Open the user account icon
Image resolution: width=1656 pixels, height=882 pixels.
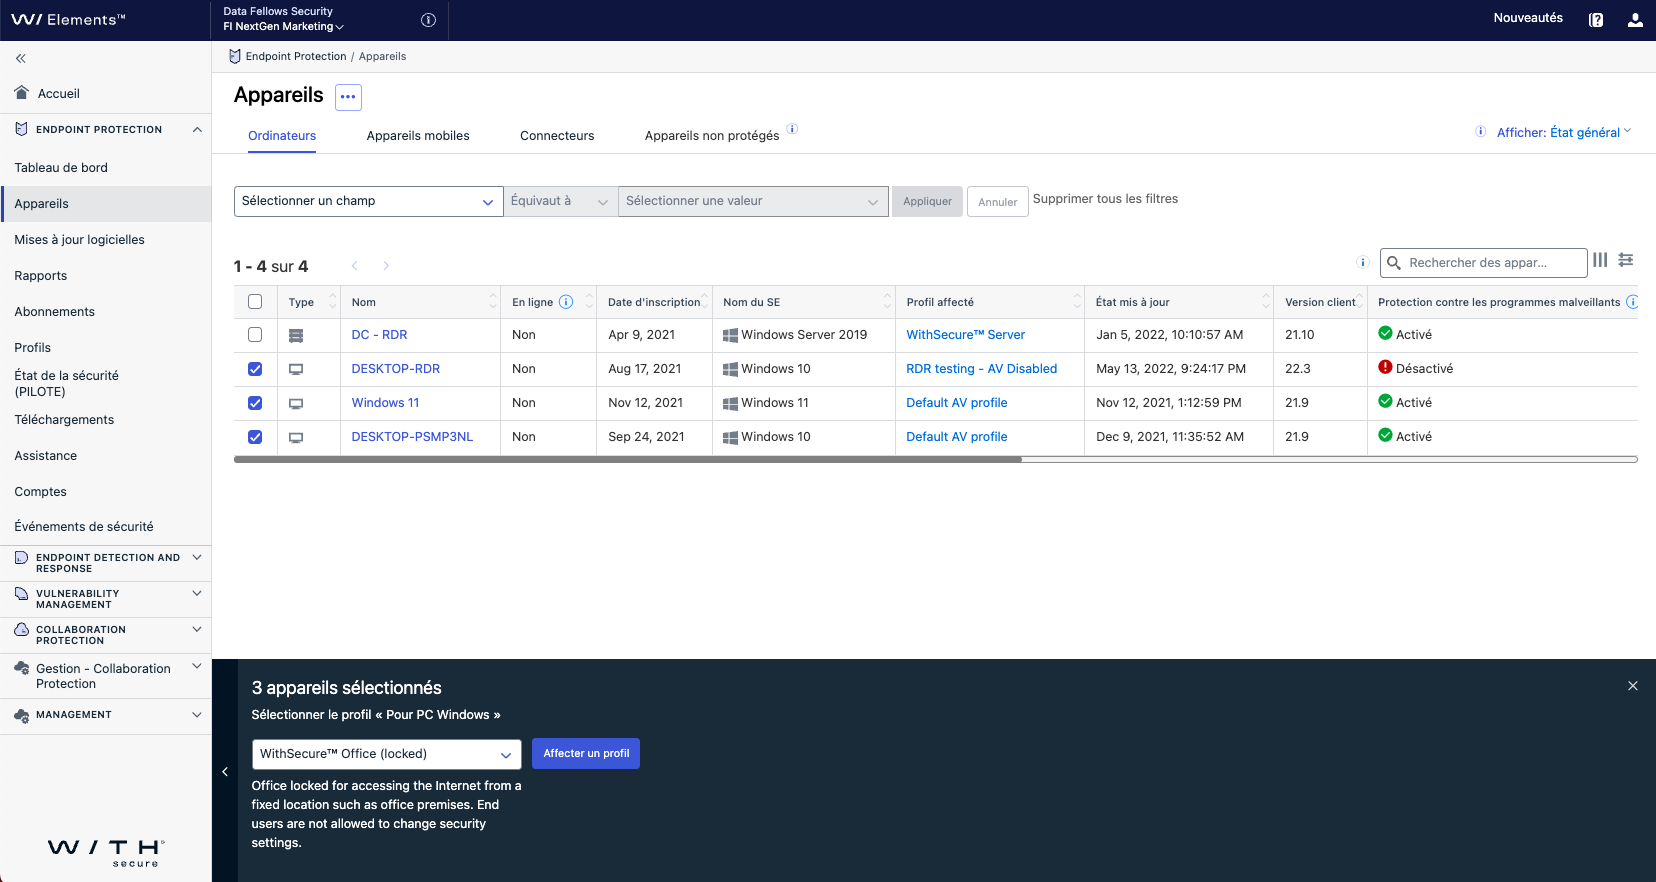tap(1635, 20)
